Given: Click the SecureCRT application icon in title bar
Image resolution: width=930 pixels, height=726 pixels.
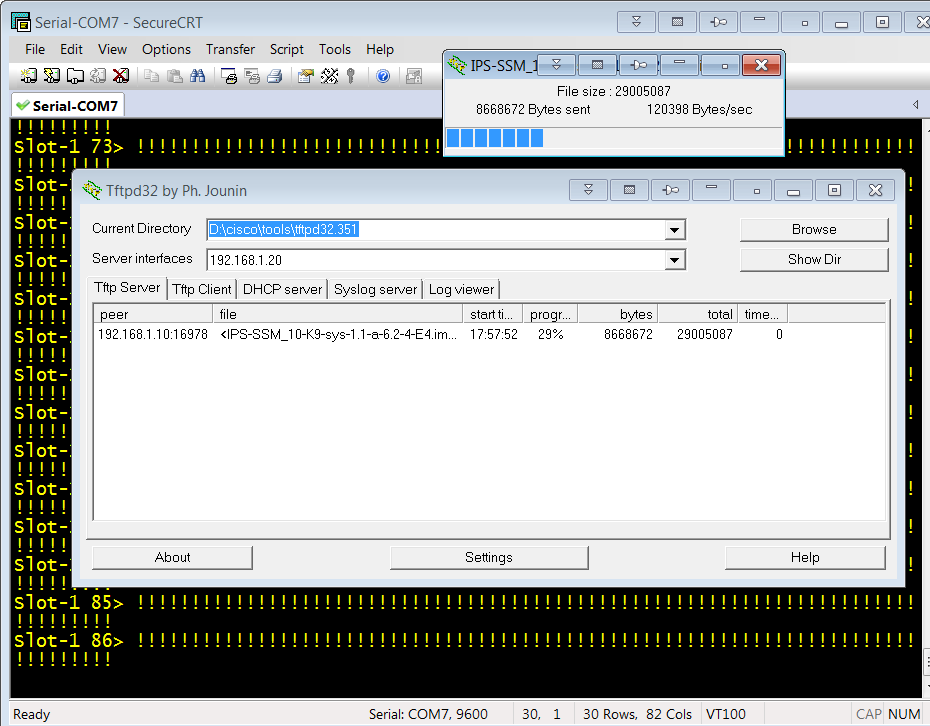Looking at the screenshot, I should click(21, 22).
